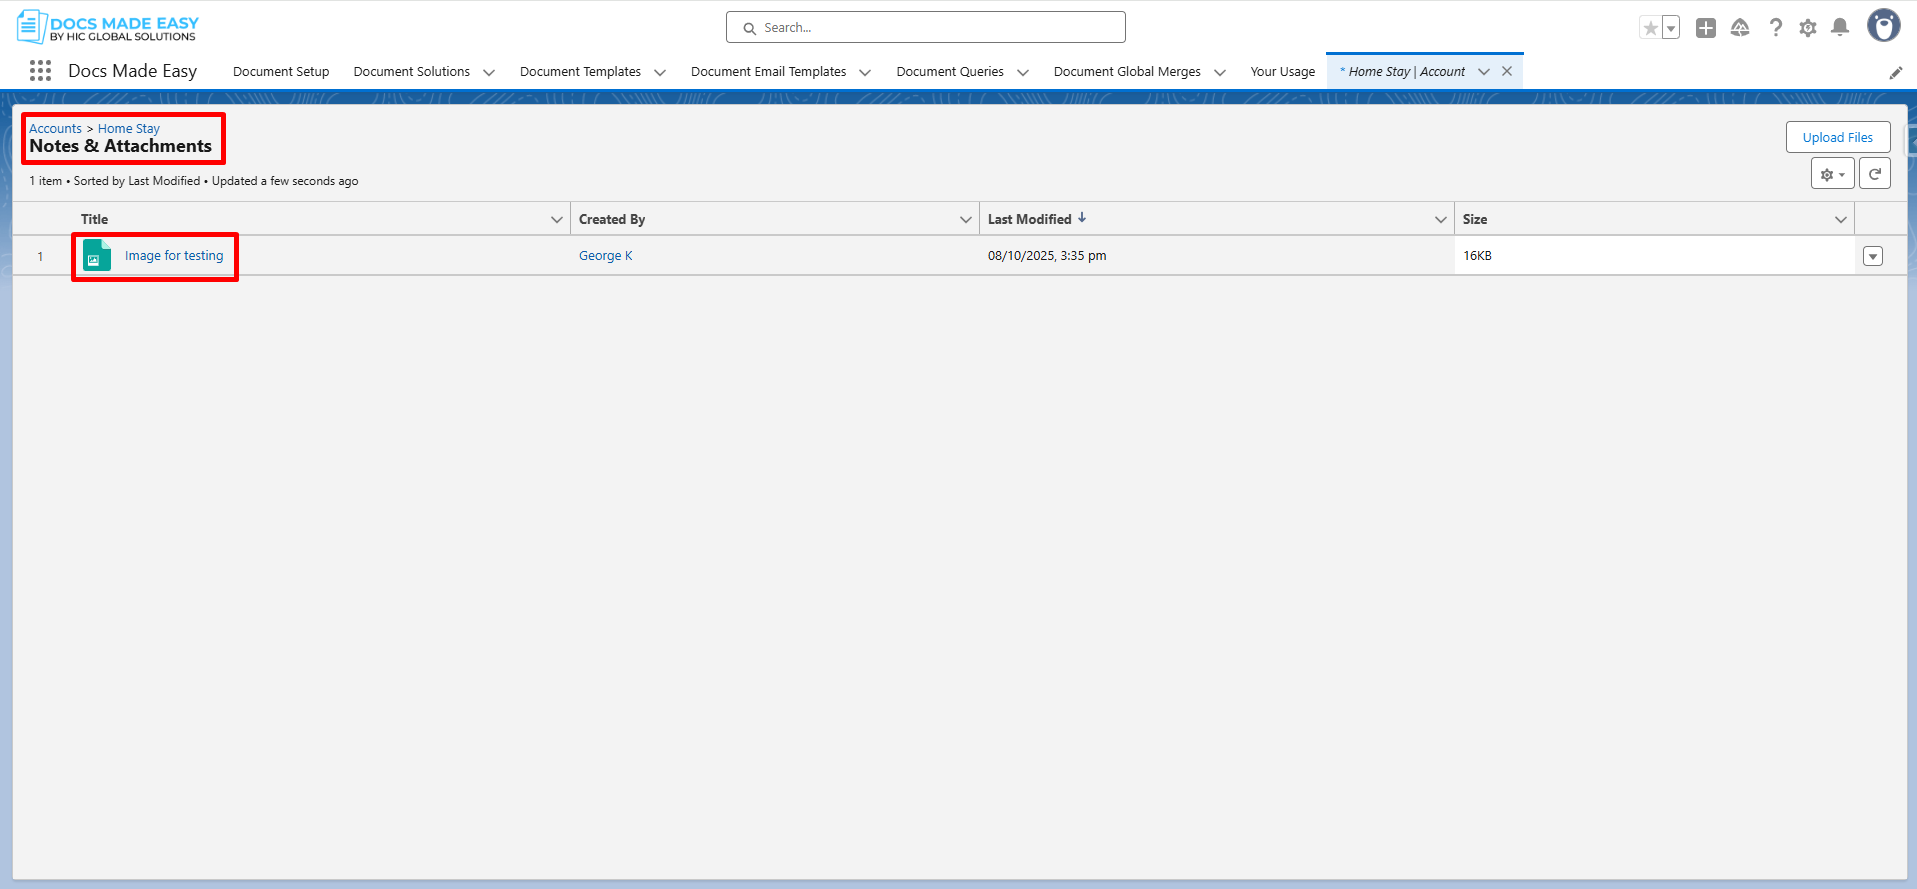1917x889 pixels.
Task: Open list view controls gear dropdown
Action: click(x=1832, y=174)
